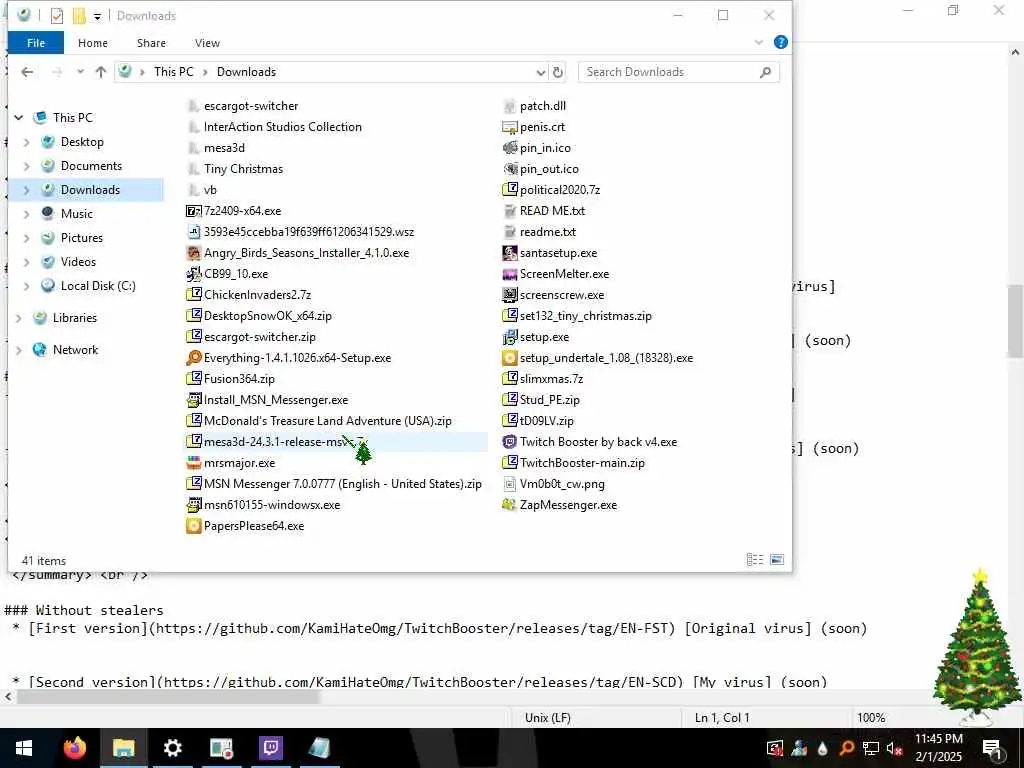Go up one folder level

pos(101,72)
